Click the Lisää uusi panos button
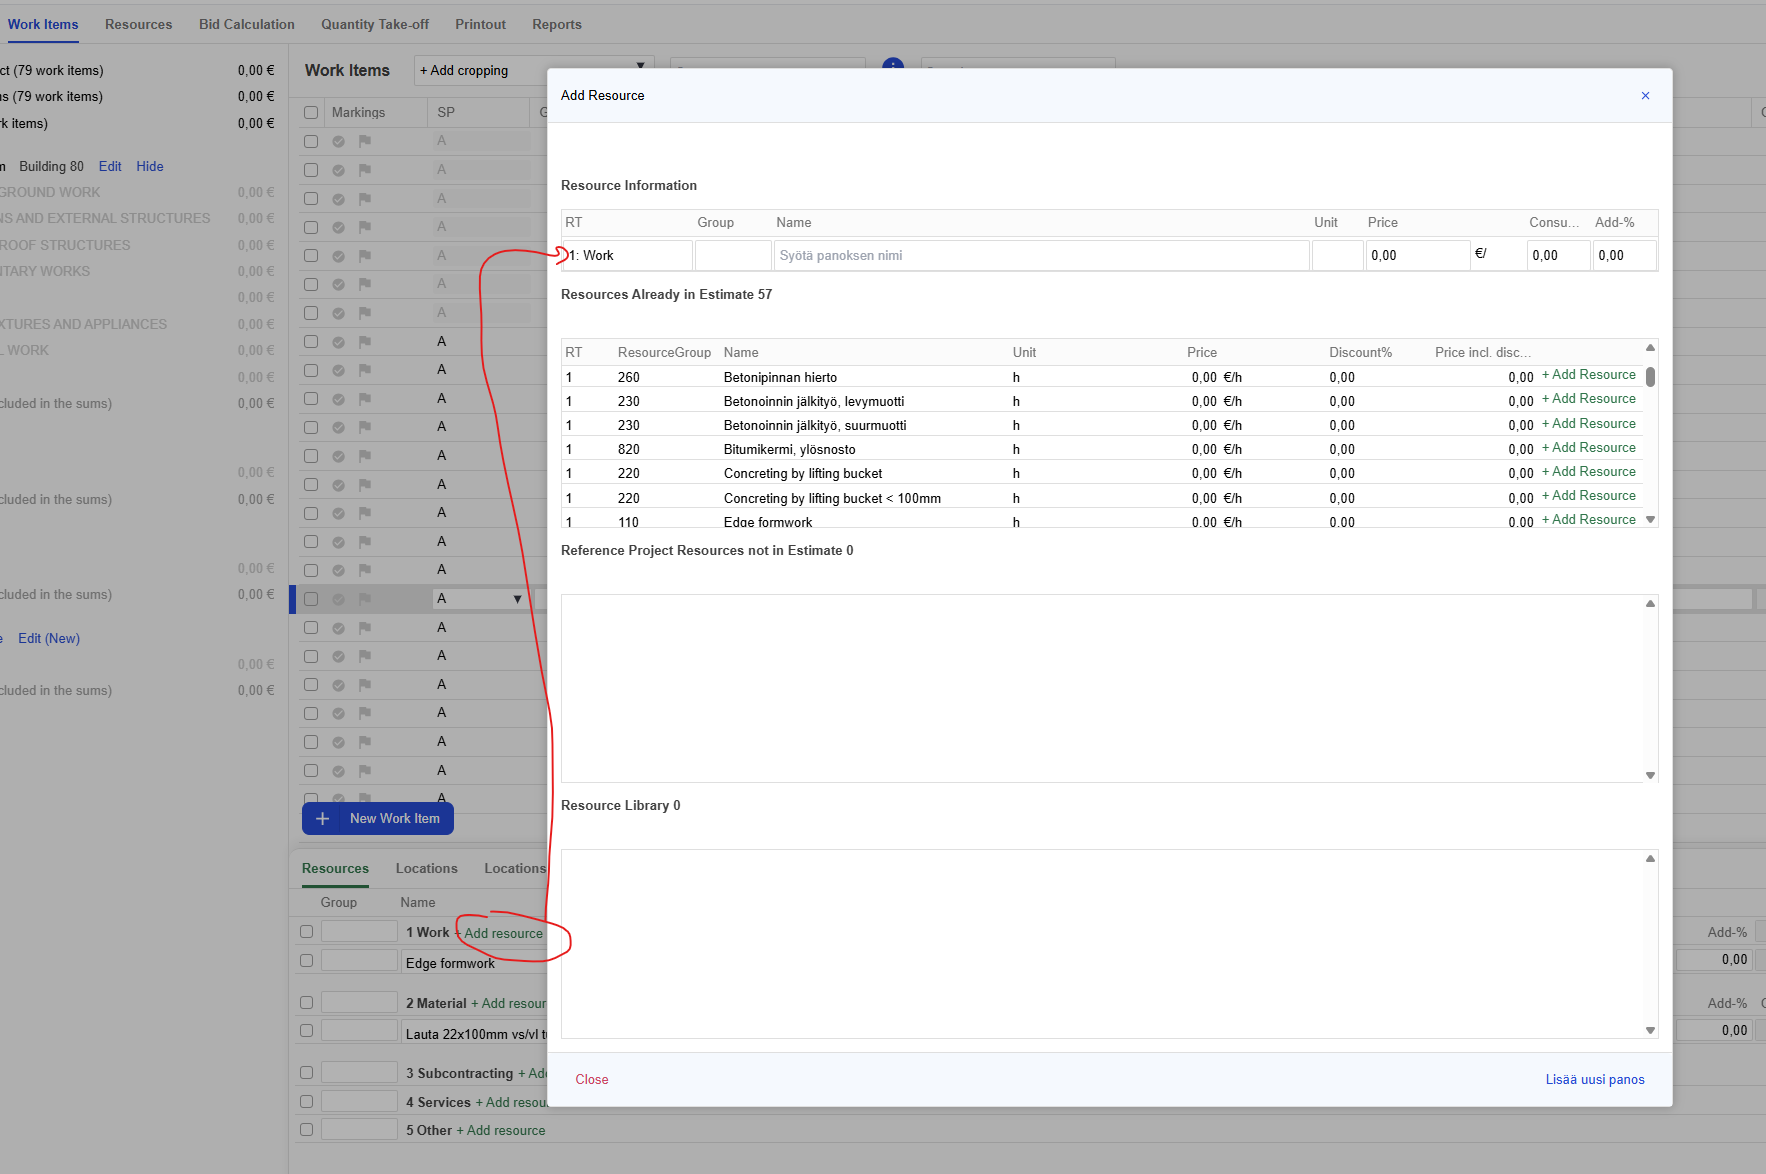The height and width of the screenshot is (1174, 1766). point(1594,1080)
